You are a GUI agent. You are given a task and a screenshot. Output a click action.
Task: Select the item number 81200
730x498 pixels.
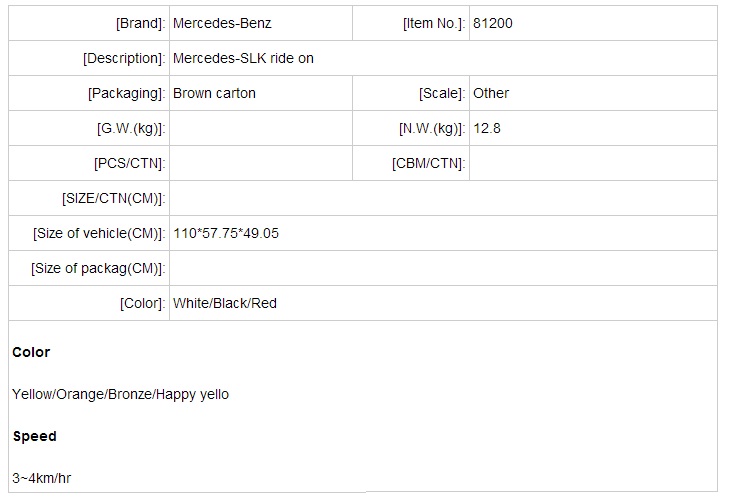[493, 23]
